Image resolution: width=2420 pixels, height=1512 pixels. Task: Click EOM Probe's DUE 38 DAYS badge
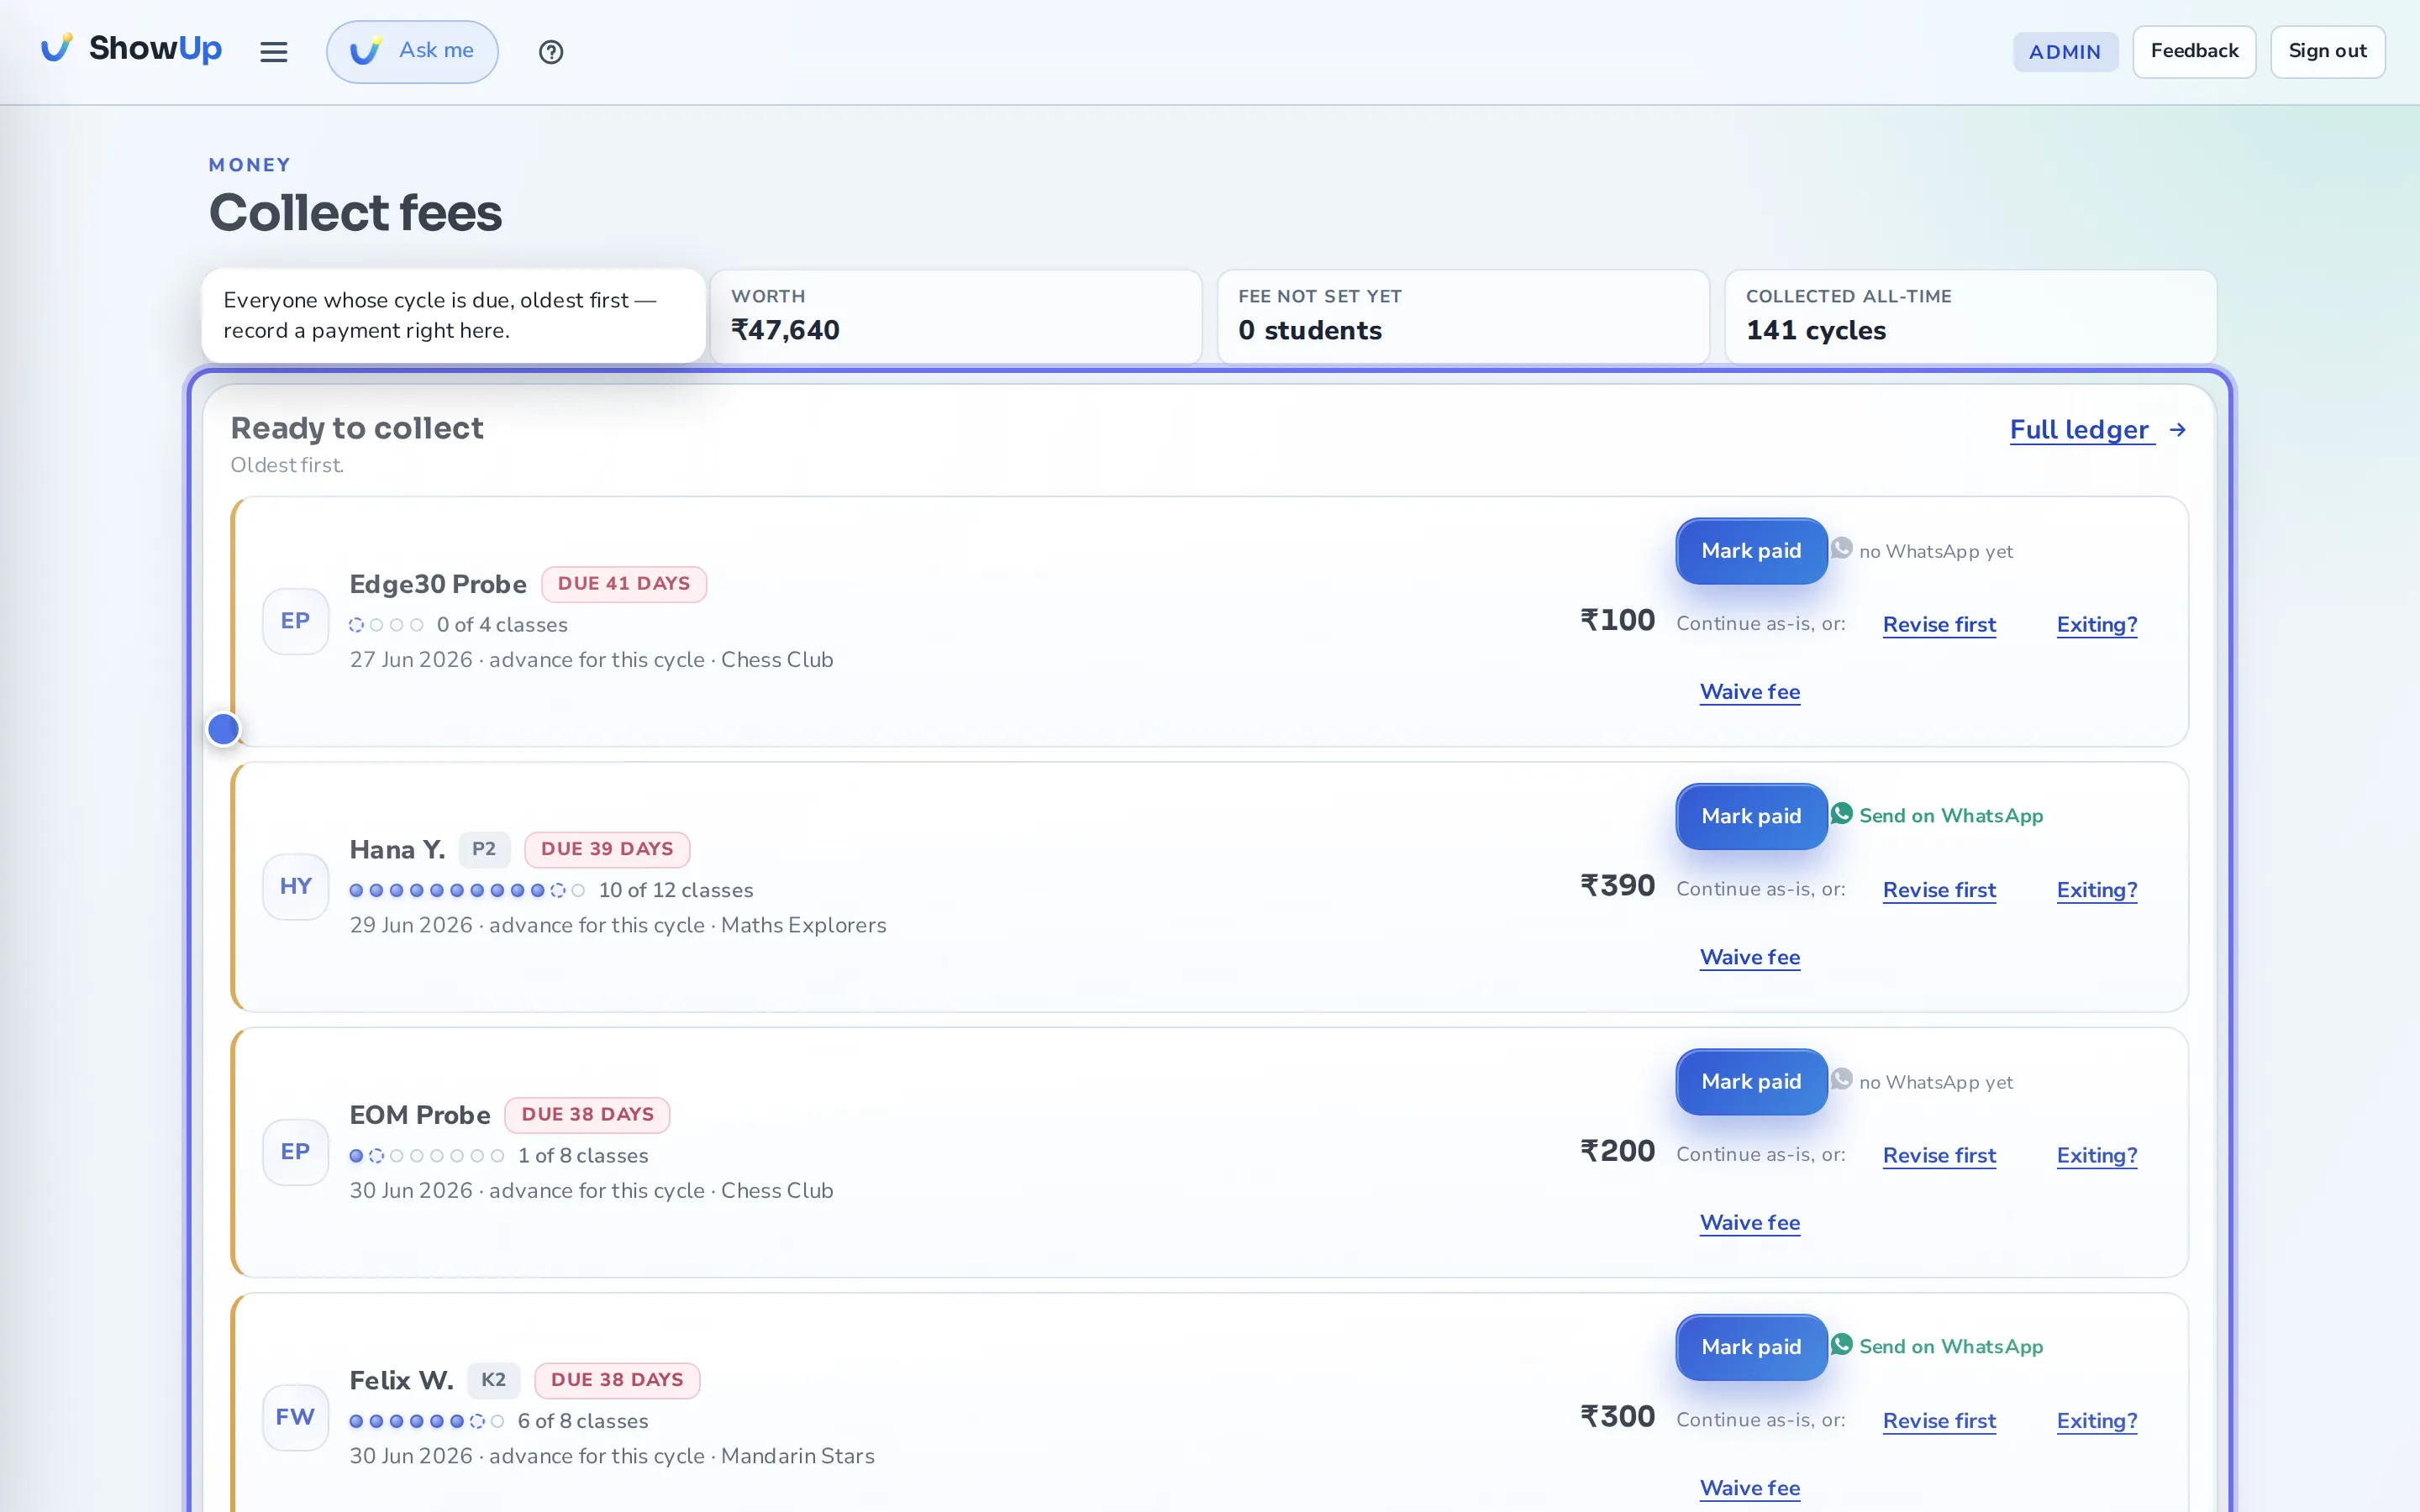tap(587, 1115)
